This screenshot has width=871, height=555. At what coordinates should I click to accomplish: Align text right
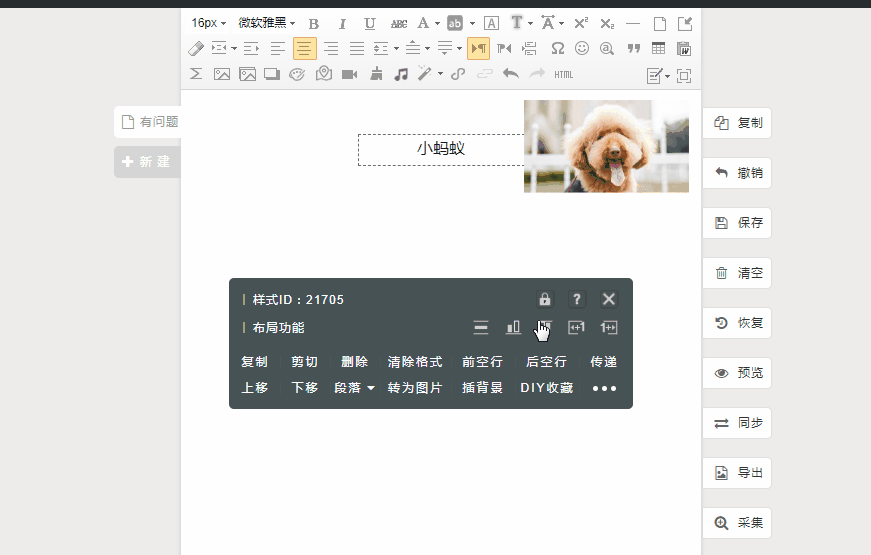pos(331,49)
